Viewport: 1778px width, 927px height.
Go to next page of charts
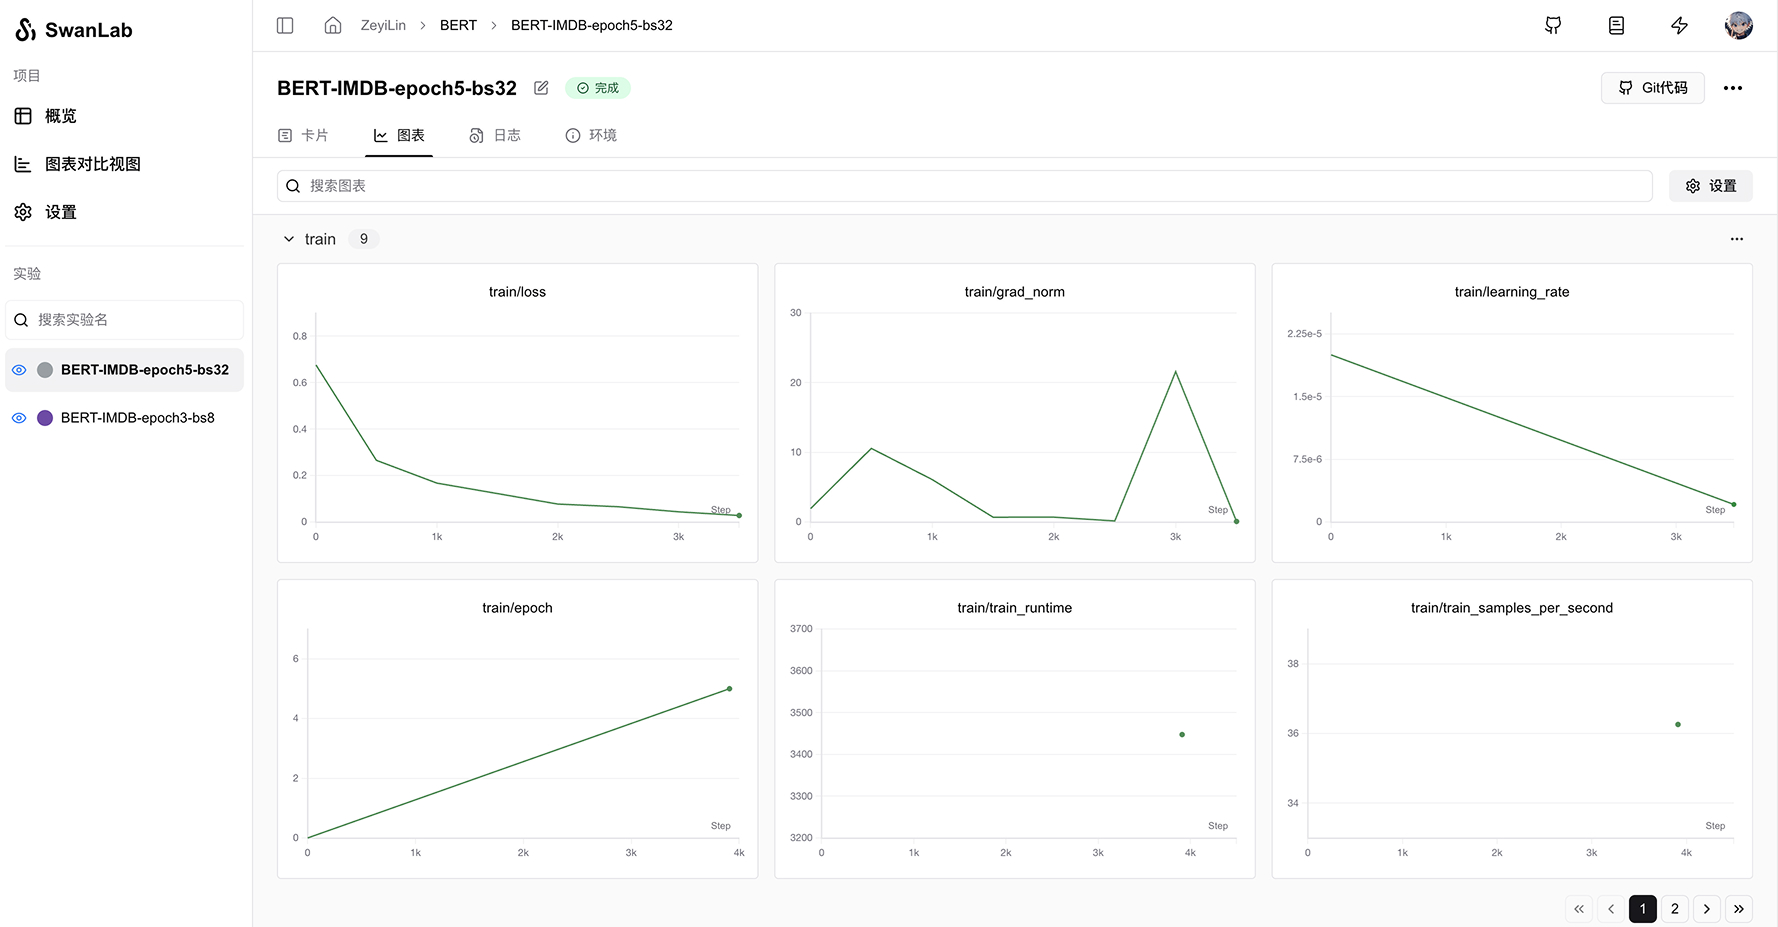[x=1707, y=909]
